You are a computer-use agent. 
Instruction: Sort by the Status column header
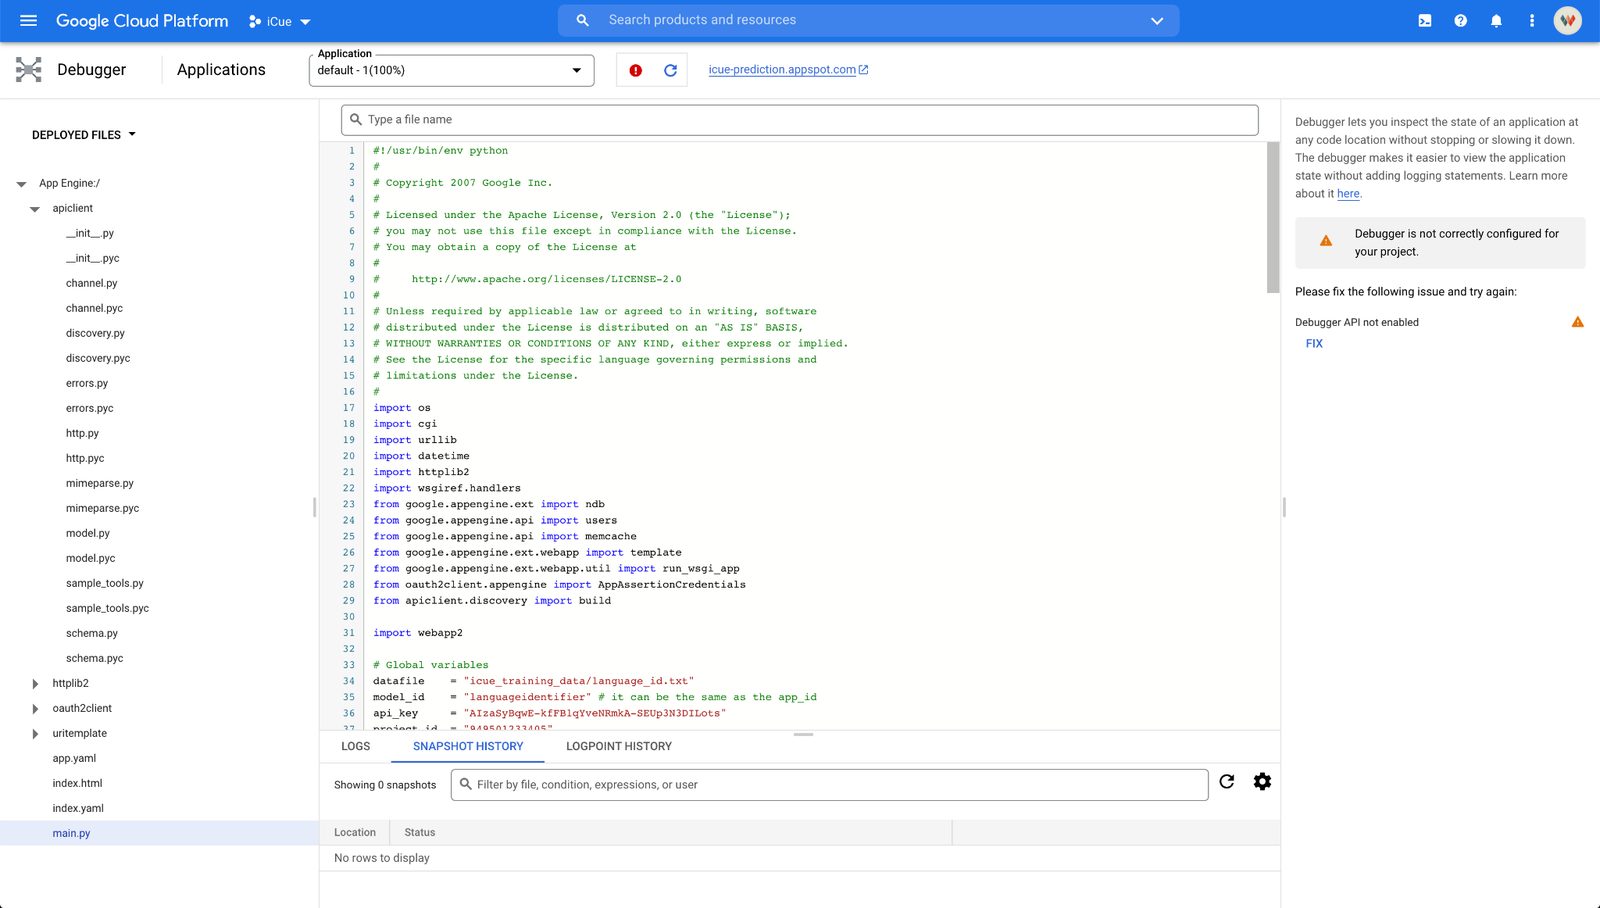pyautogui.click(x=420, y=832)
